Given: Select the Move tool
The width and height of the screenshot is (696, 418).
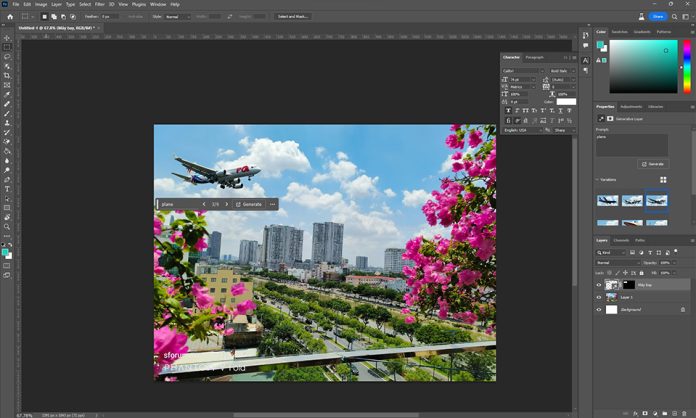Looking at the screenshot, I should [7, 37].
